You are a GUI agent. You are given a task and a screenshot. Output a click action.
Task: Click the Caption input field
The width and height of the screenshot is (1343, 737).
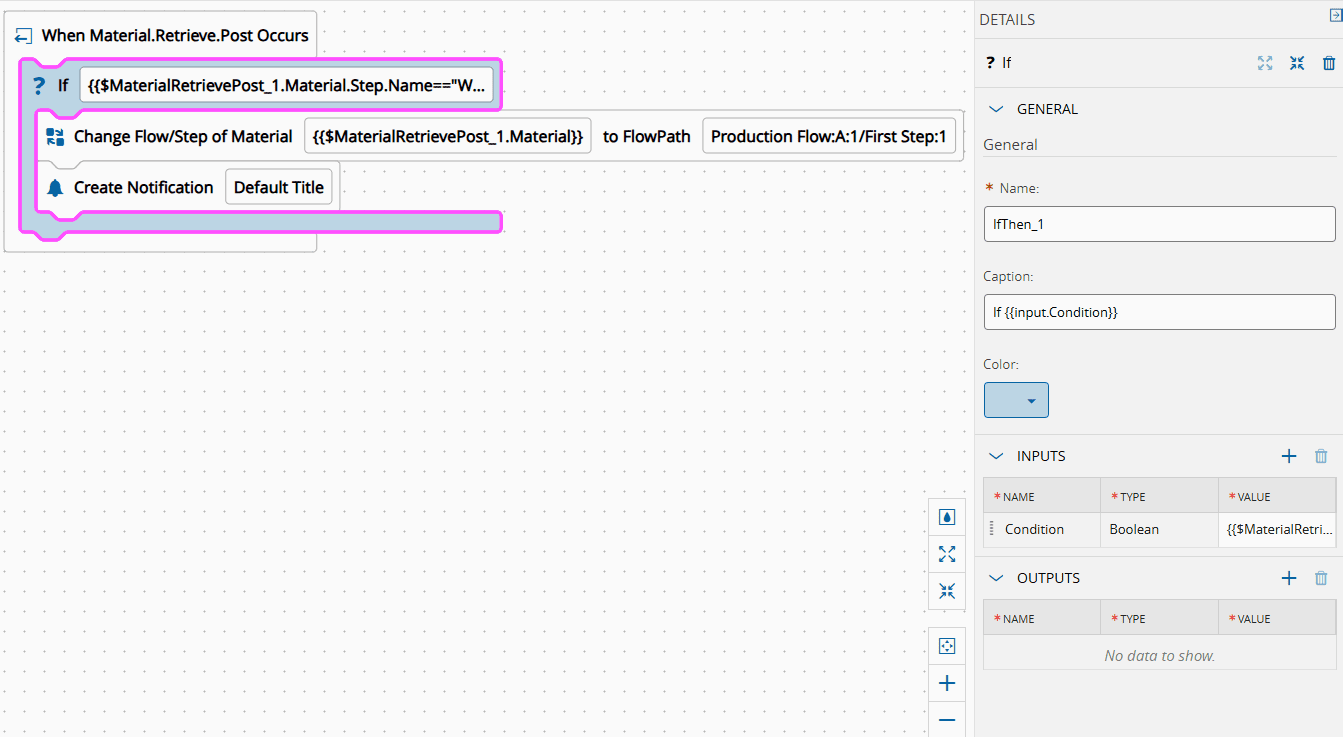1159,312
